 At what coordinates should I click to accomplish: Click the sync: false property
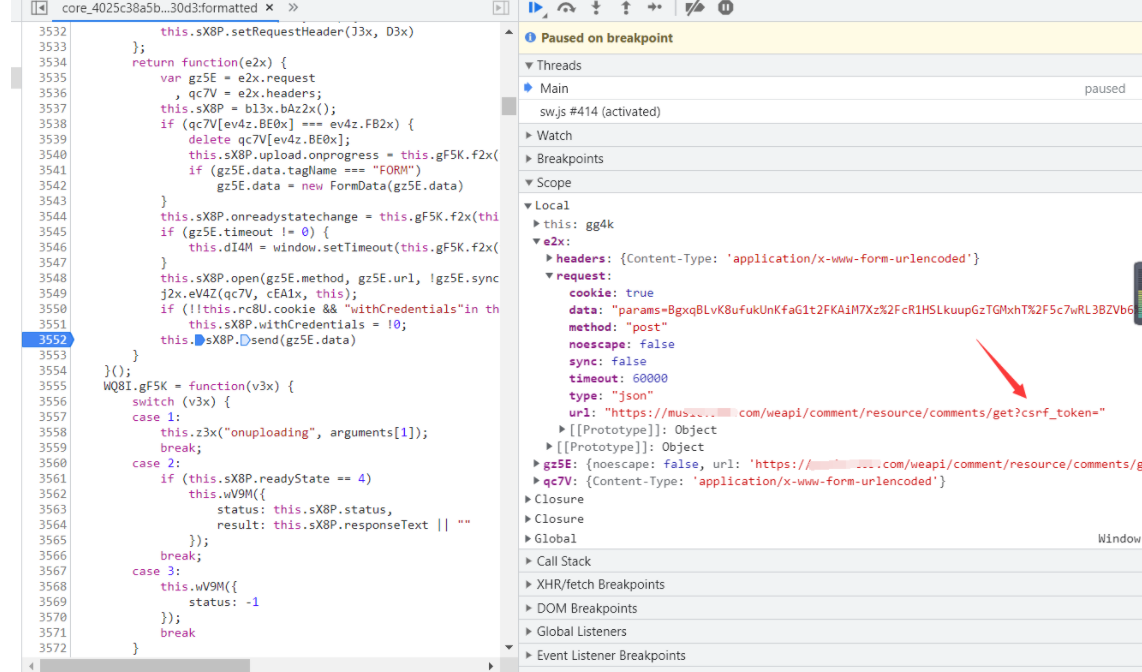[607, 362]
